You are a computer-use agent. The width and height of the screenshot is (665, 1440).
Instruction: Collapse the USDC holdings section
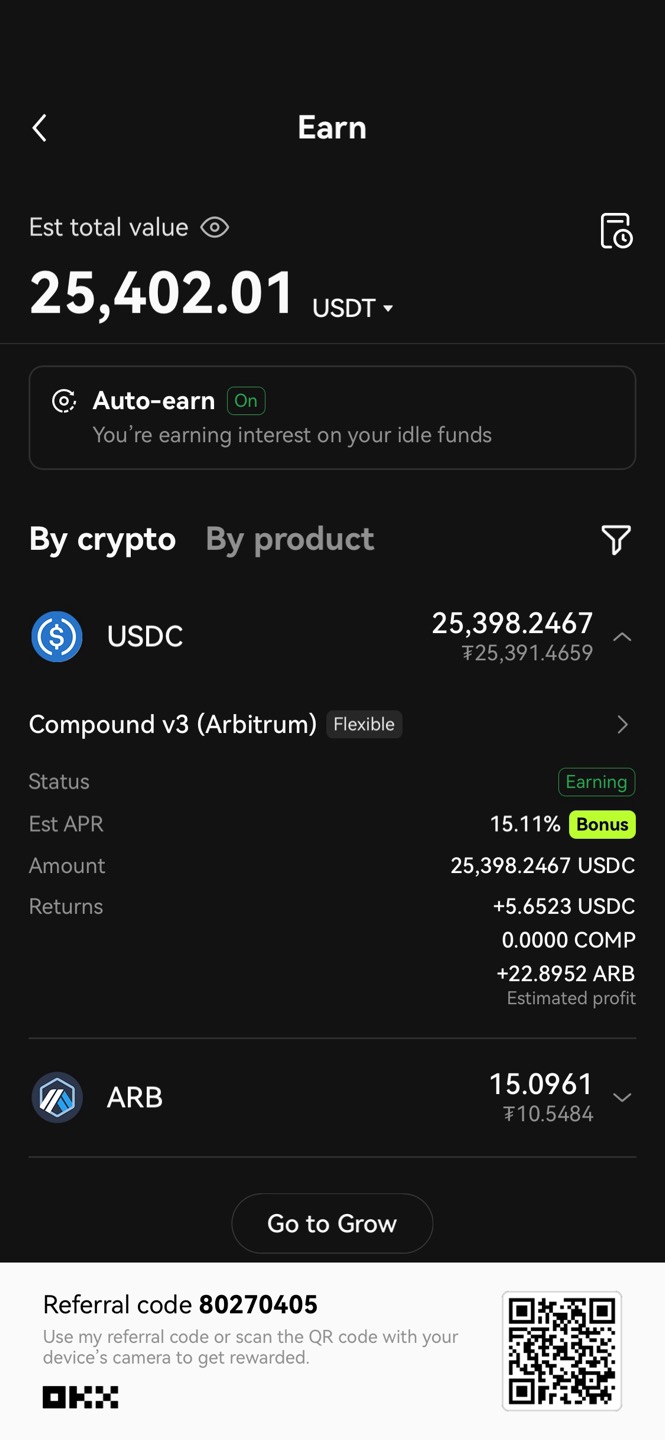622,637
